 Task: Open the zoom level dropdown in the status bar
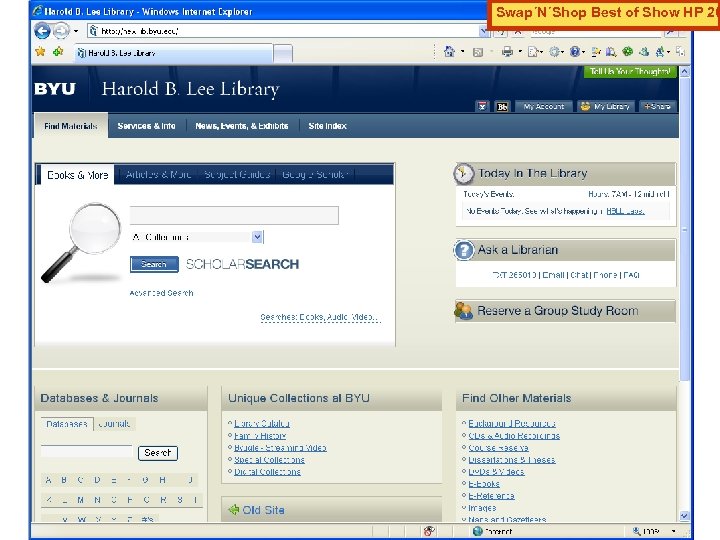[673, 531]
